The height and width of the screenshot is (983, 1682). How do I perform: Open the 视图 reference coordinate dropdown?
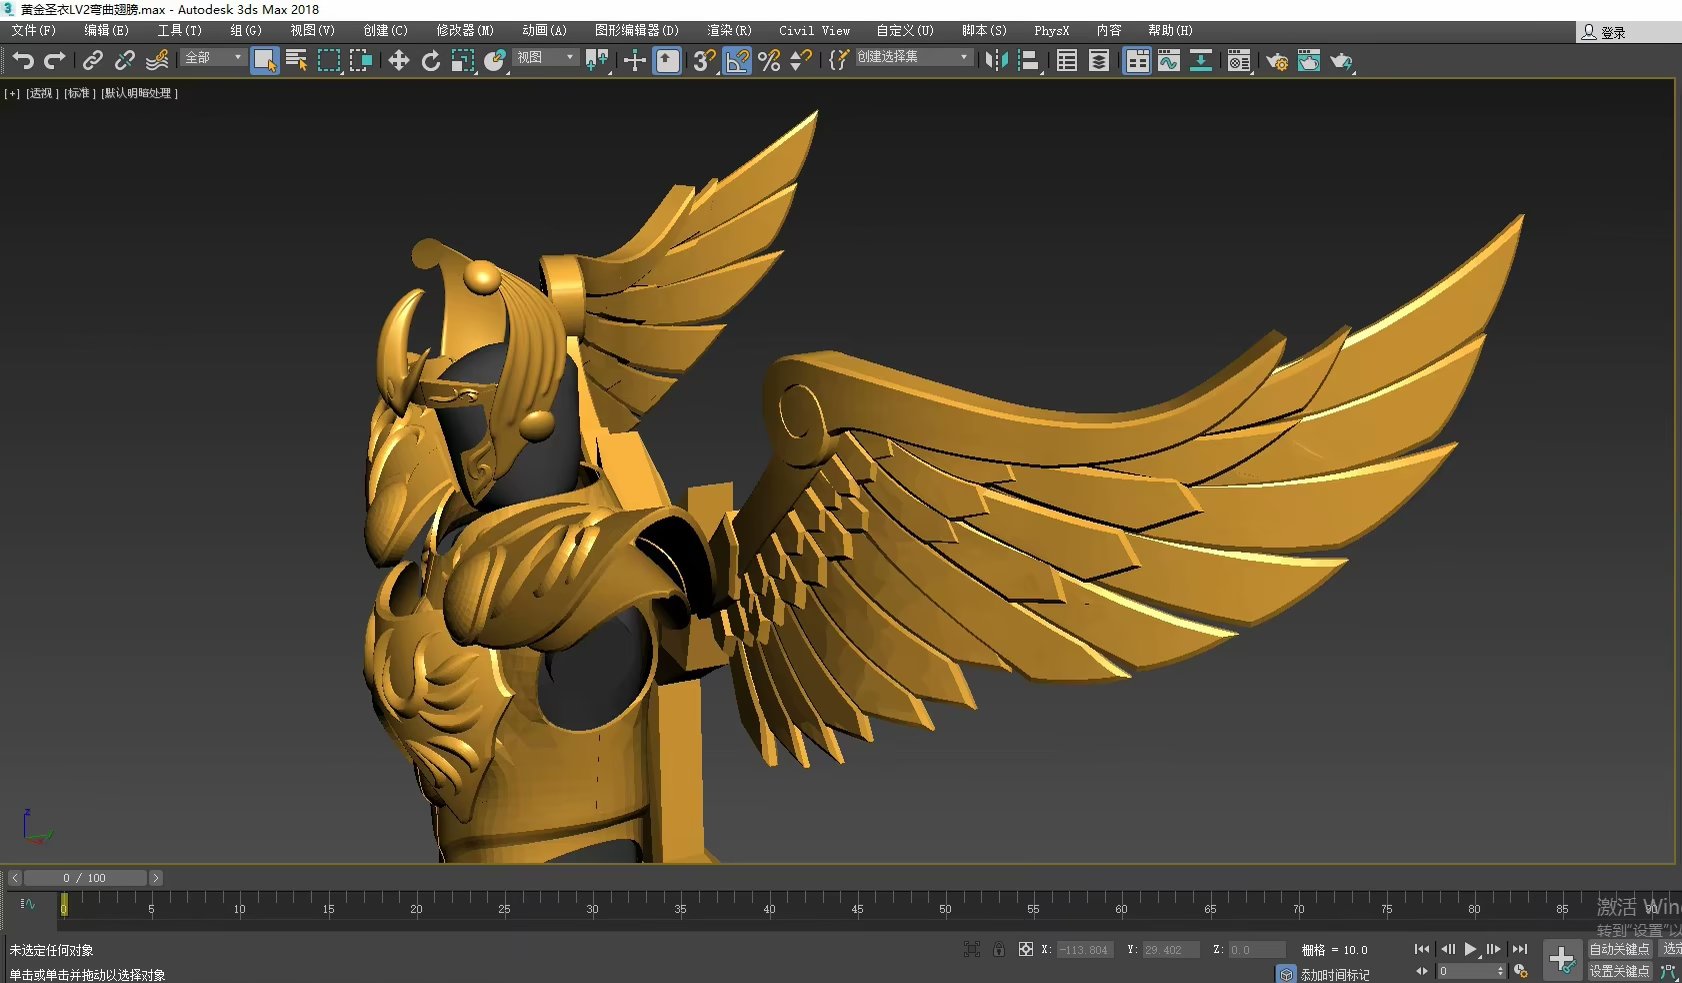[545, 58]
